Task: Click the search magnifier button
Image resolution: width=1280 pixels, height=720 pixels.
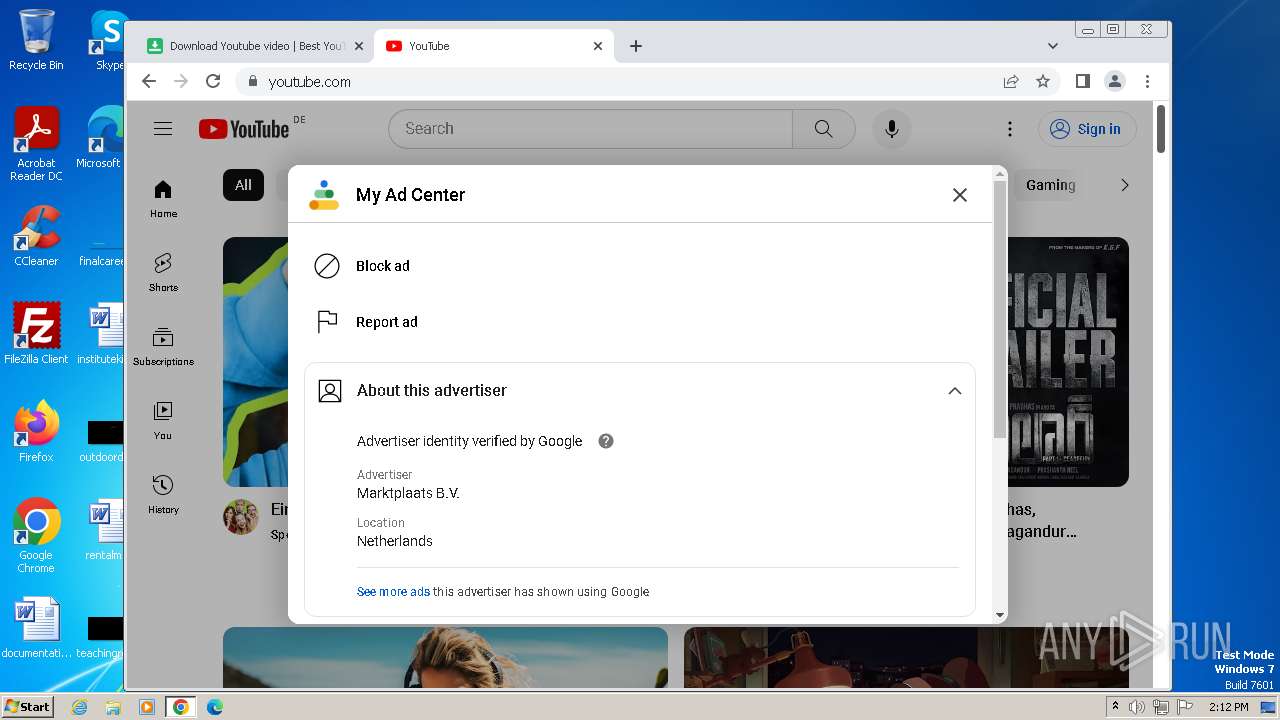Action: click(824, 129)
